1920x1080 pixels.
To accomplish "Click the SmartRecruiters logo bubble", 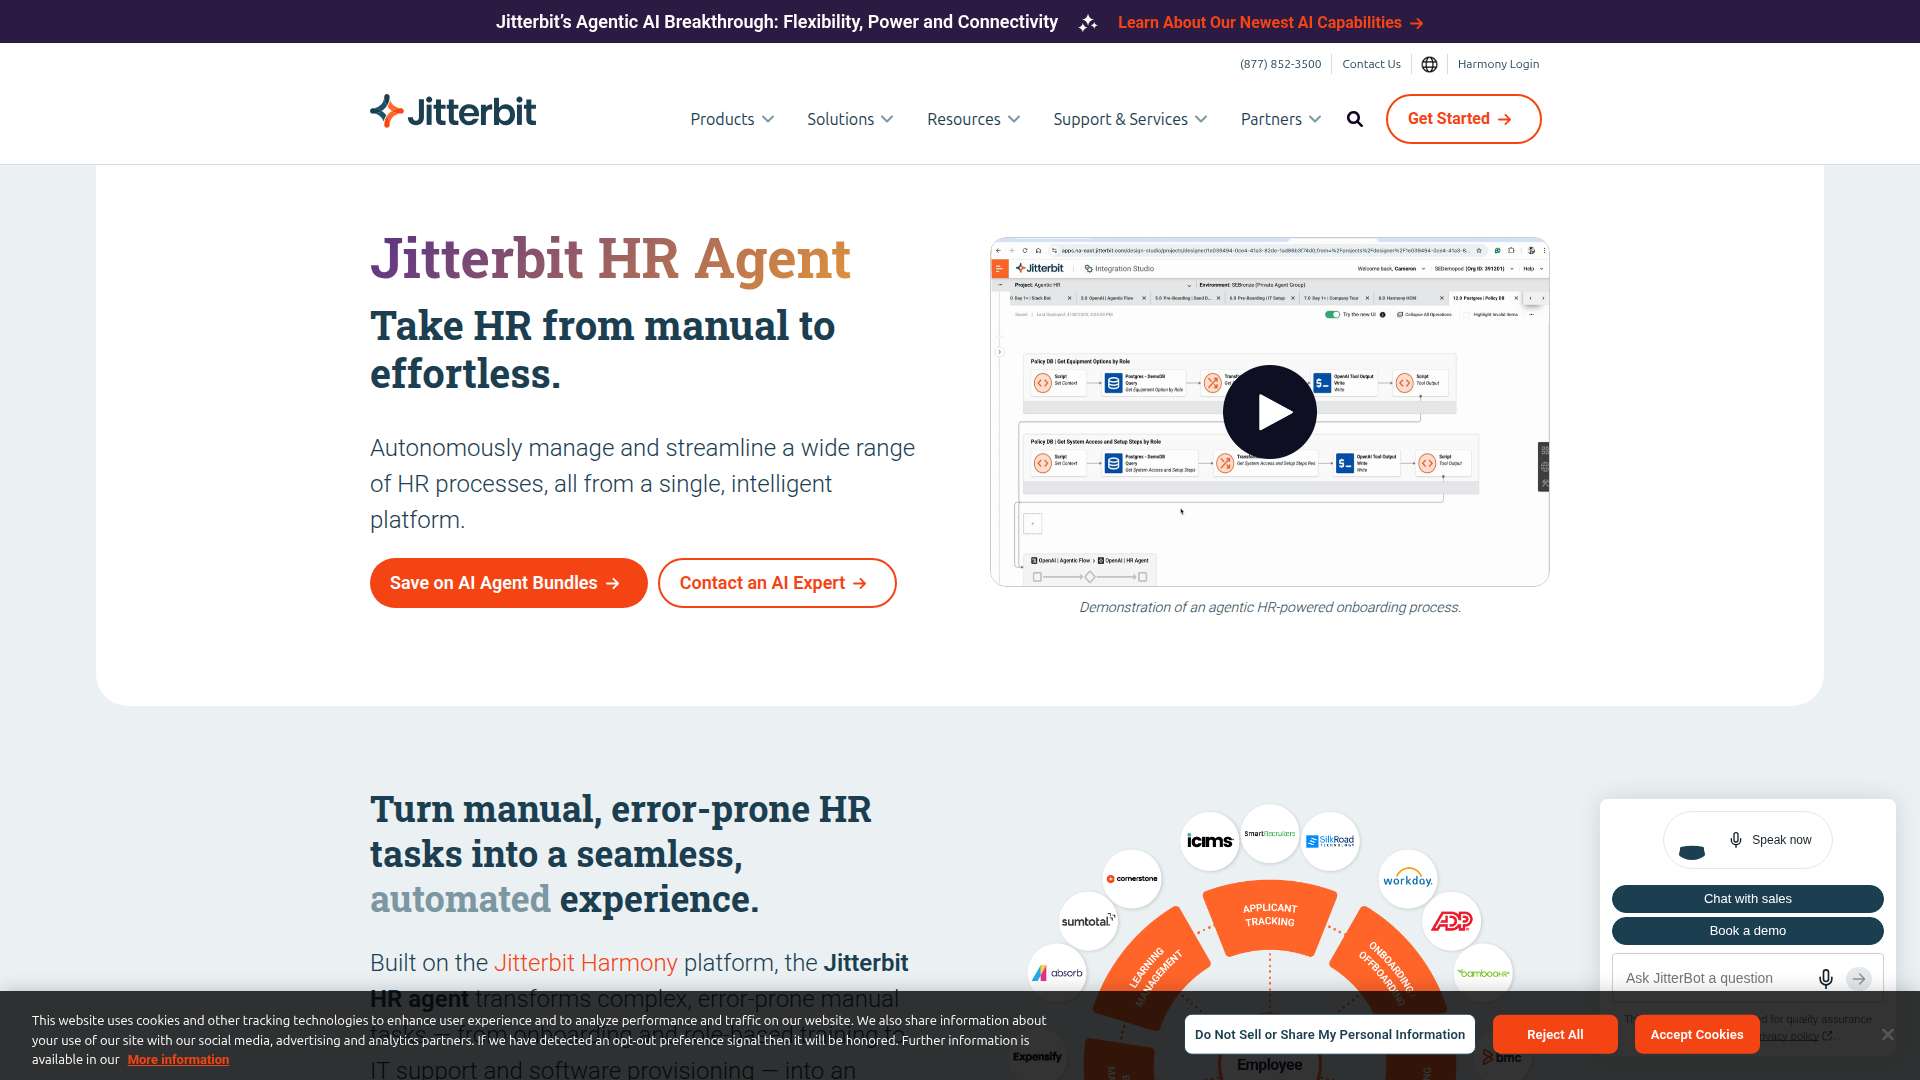I will tap(1270, 833).
